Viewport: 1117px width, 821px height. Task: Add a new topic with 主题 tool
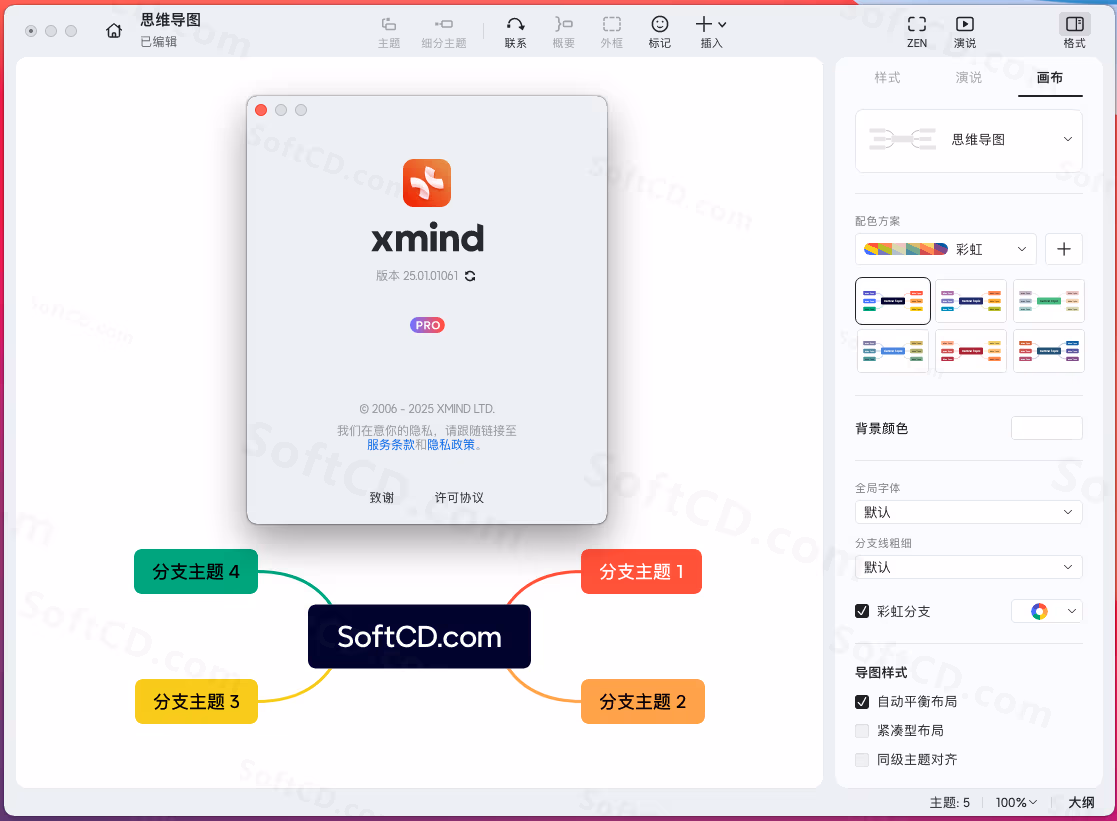389,33
